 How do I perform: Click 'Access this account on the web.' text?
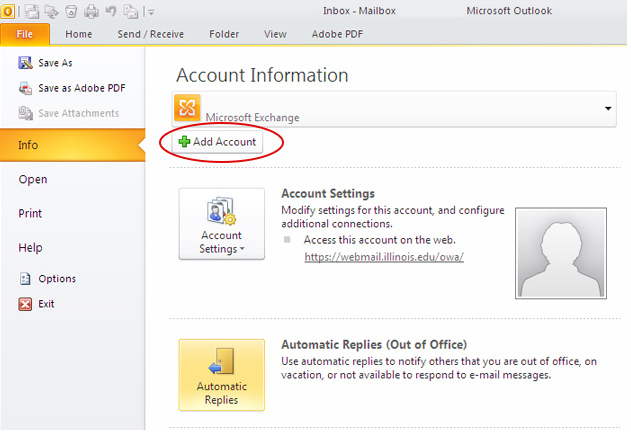(379, 240)
